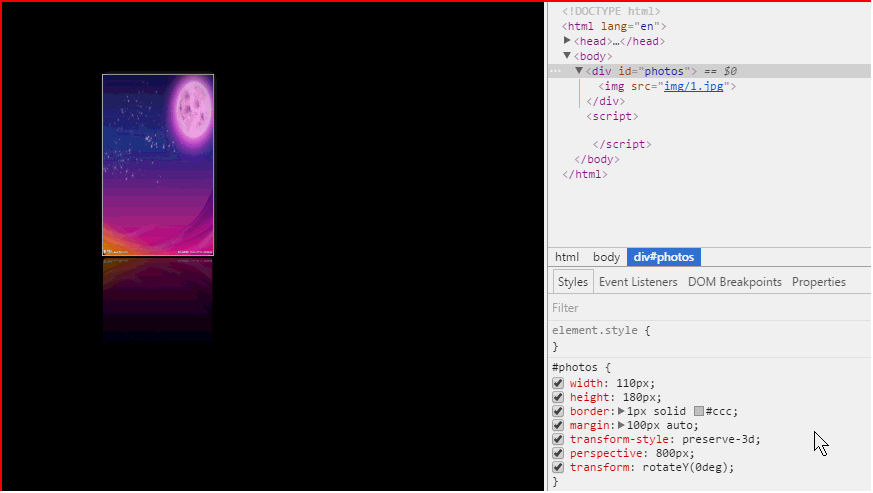Open the DOM Breakpoints tab
This screenshot has height=493, width=873.
point(734,282)
